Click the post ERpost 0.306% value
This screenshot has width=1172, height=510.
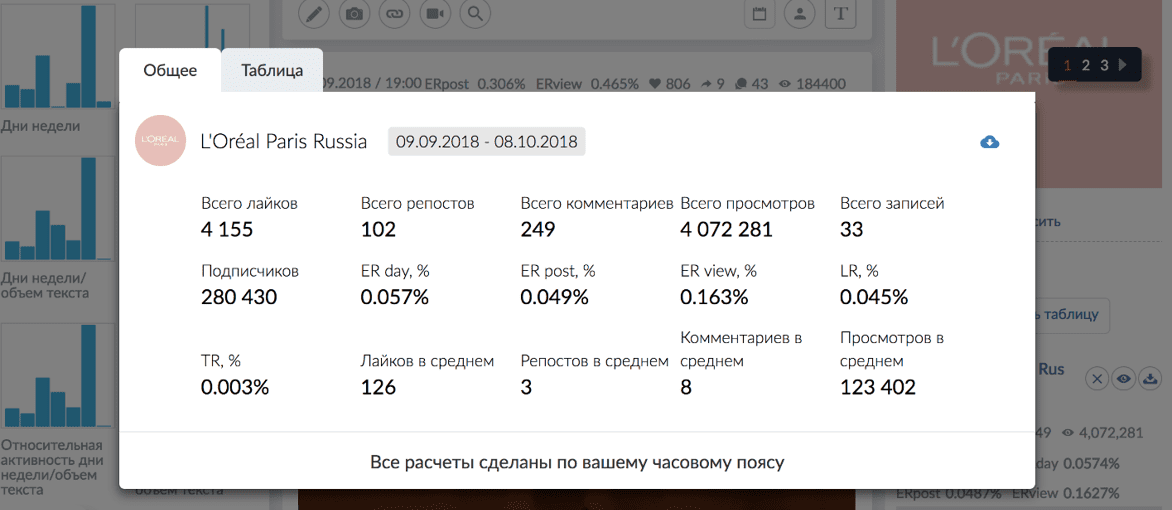click(502, 84)
